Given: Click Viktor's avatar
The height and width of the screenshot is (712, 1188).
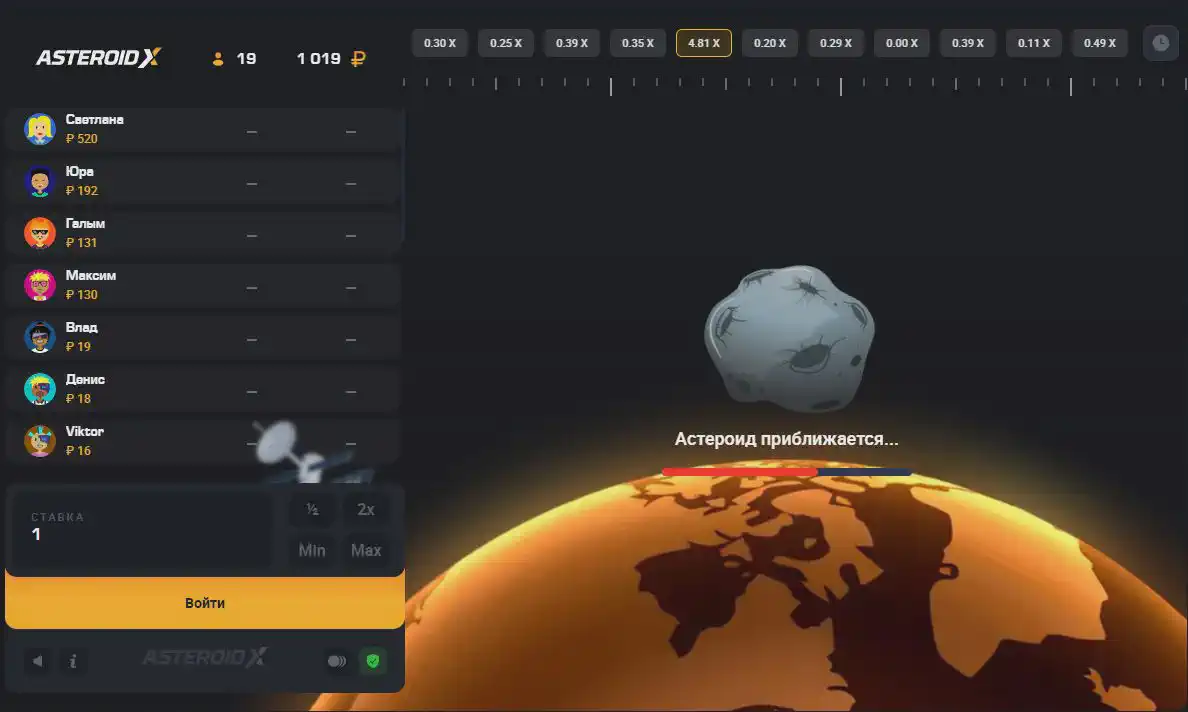Looking at the screenshot, I should tap(40, 441).
